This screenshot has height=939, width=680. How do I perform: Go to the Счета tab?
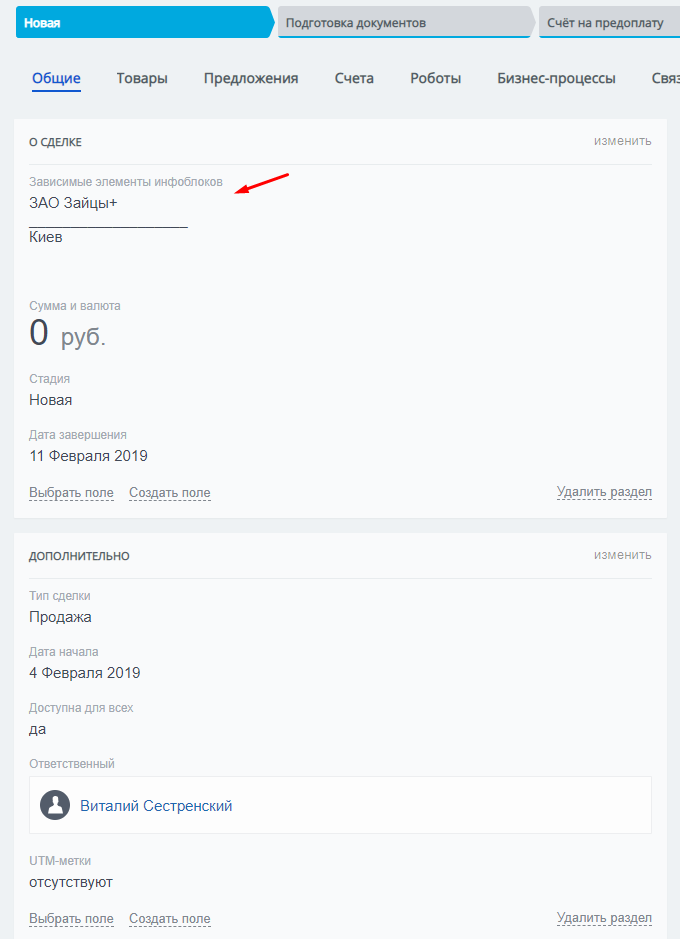(354, 78)
